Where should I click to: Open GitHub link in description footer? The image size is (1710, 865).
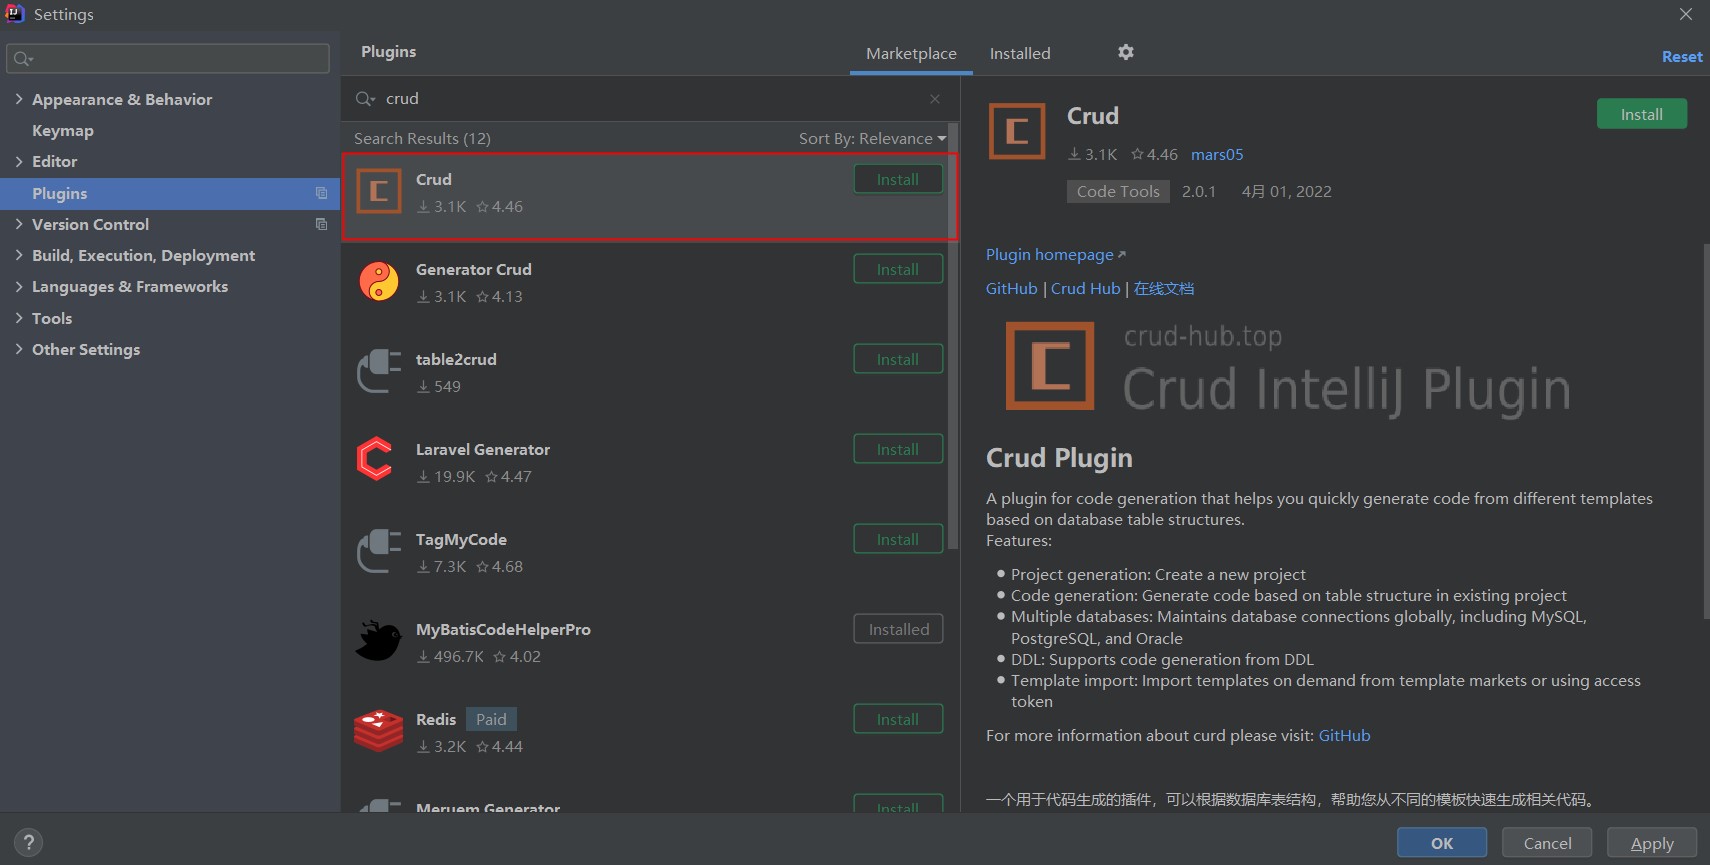[x=1344, y=735]
